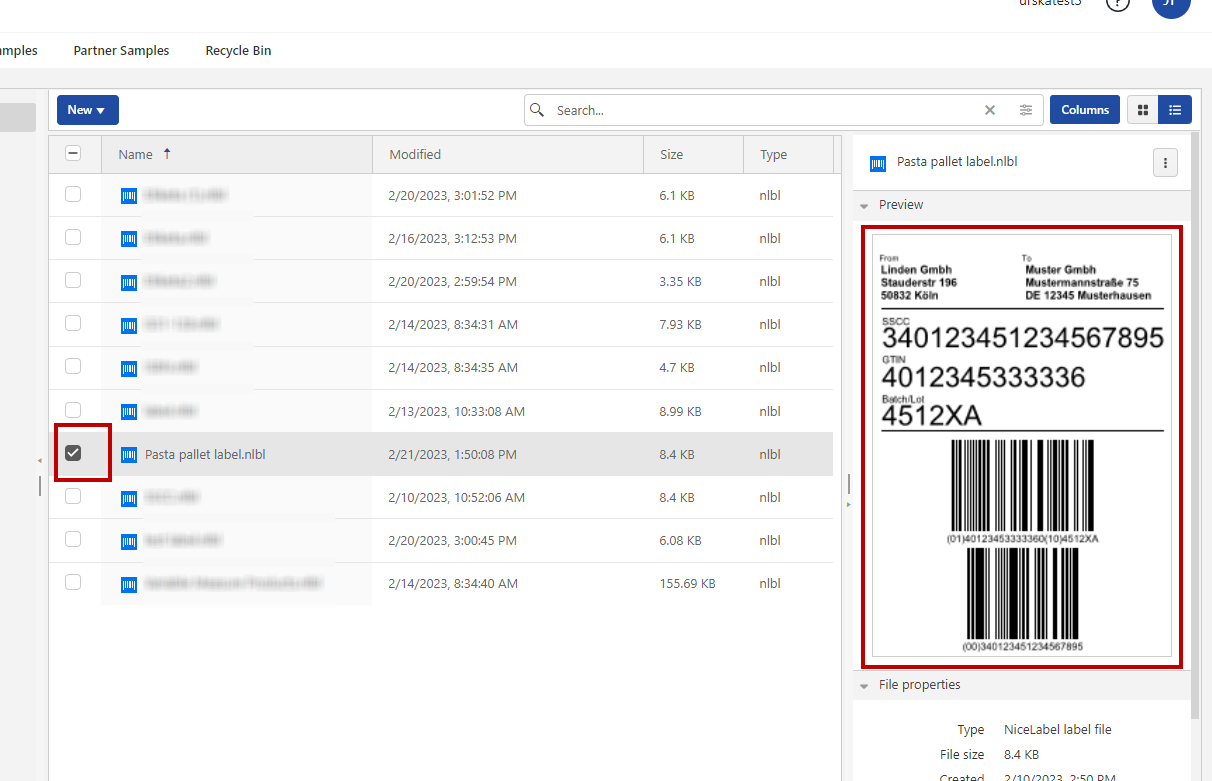This screenshot has height=781, width=1212.
Task: Switch to list view icon
Action: (1175, 110)
